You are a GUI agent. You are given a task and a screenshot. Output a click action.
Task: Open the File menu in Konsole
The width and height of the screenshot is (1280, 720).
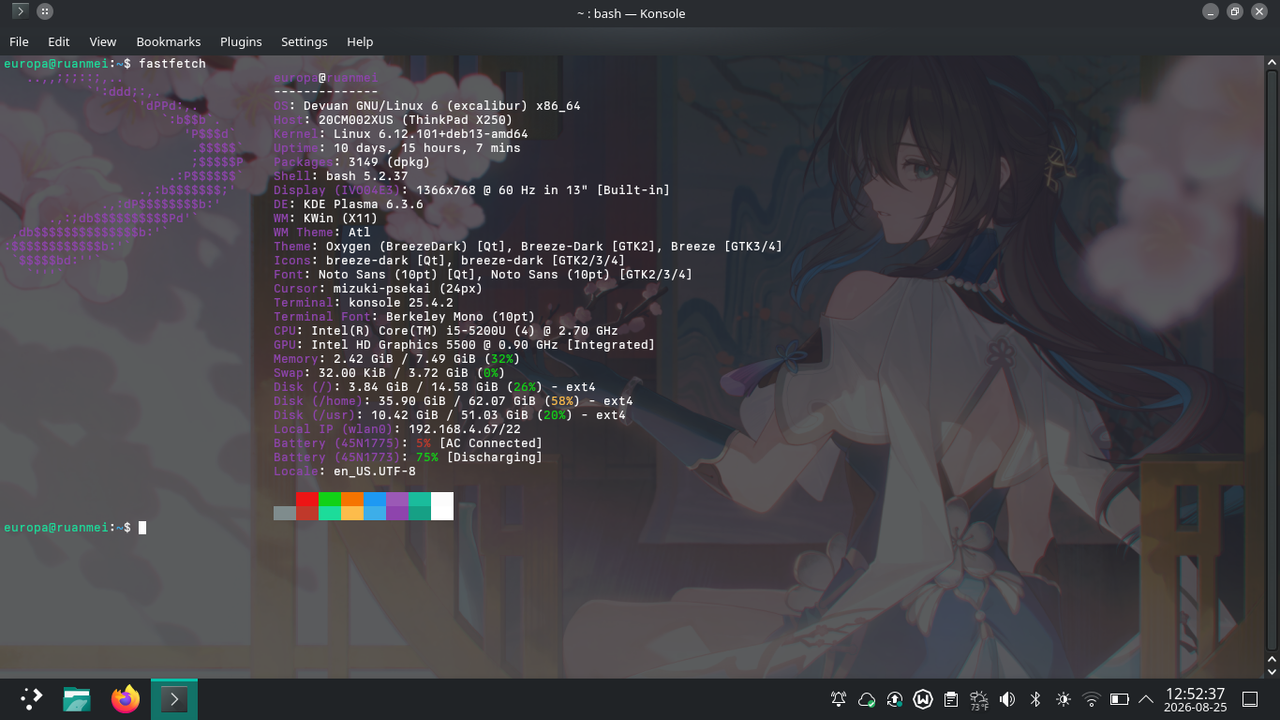19,42
